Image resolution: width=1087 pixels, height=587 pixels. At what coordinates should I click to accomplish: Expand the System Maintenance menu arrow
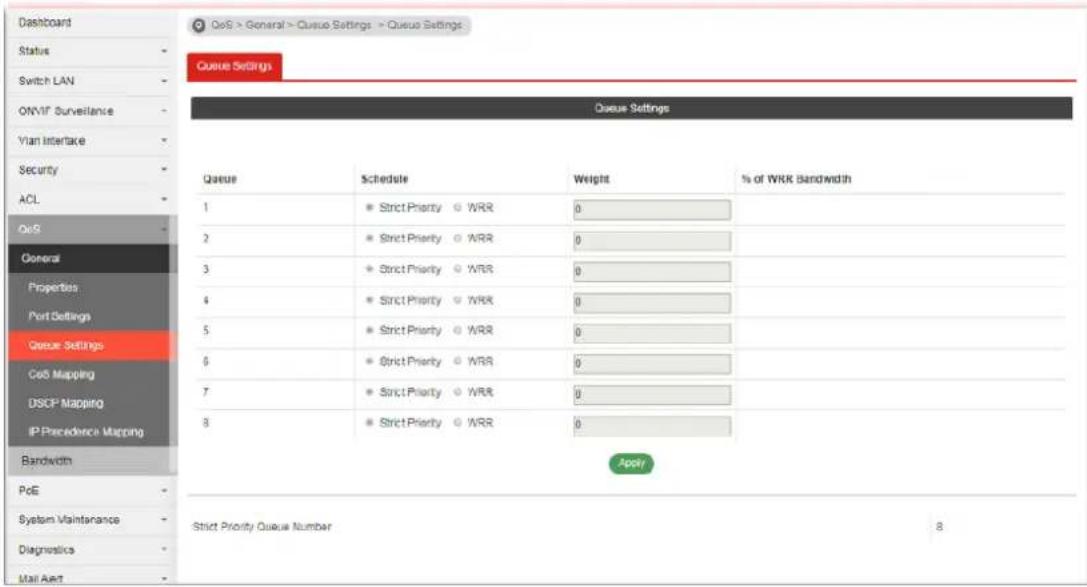(164, 520)
